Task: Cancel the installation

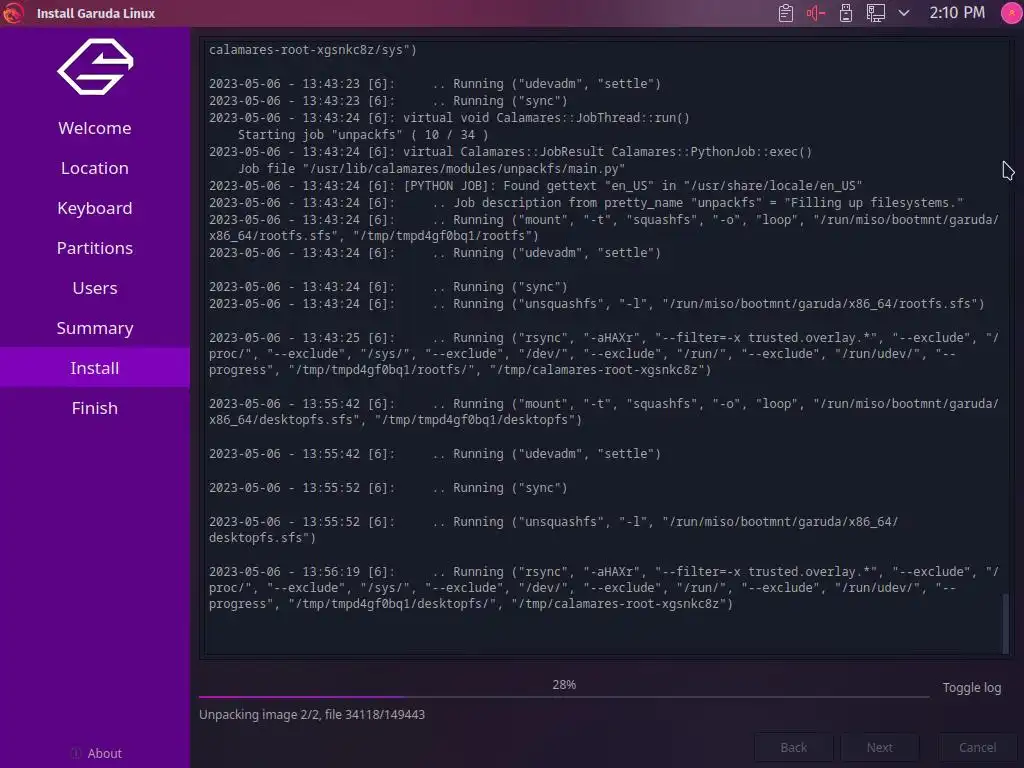Action: [978, 747]
